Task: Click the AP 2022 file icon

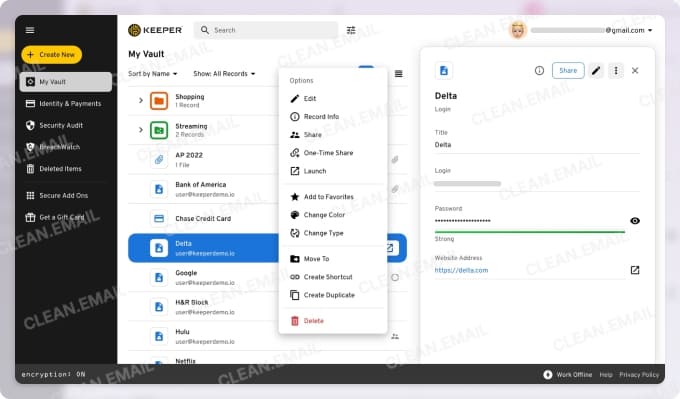Action: click(x=159, y=160)
